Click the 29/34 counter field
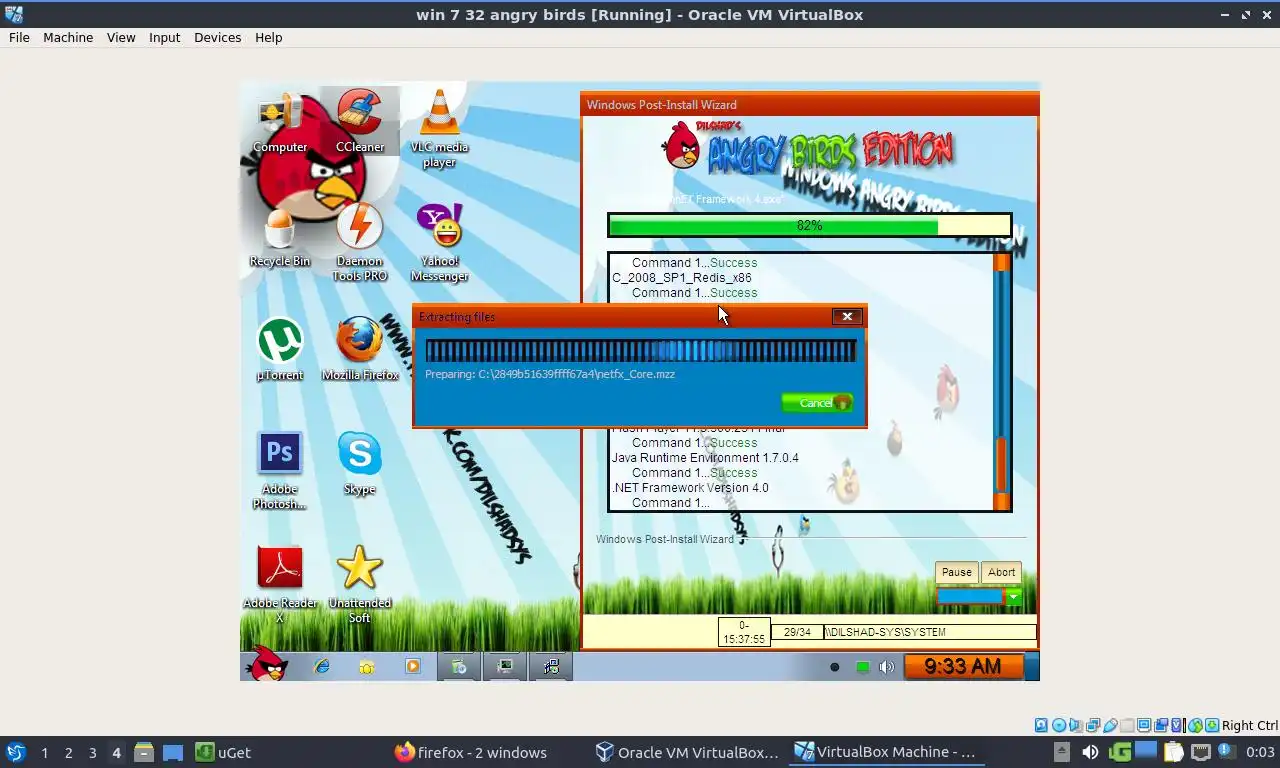 (797, 632)
